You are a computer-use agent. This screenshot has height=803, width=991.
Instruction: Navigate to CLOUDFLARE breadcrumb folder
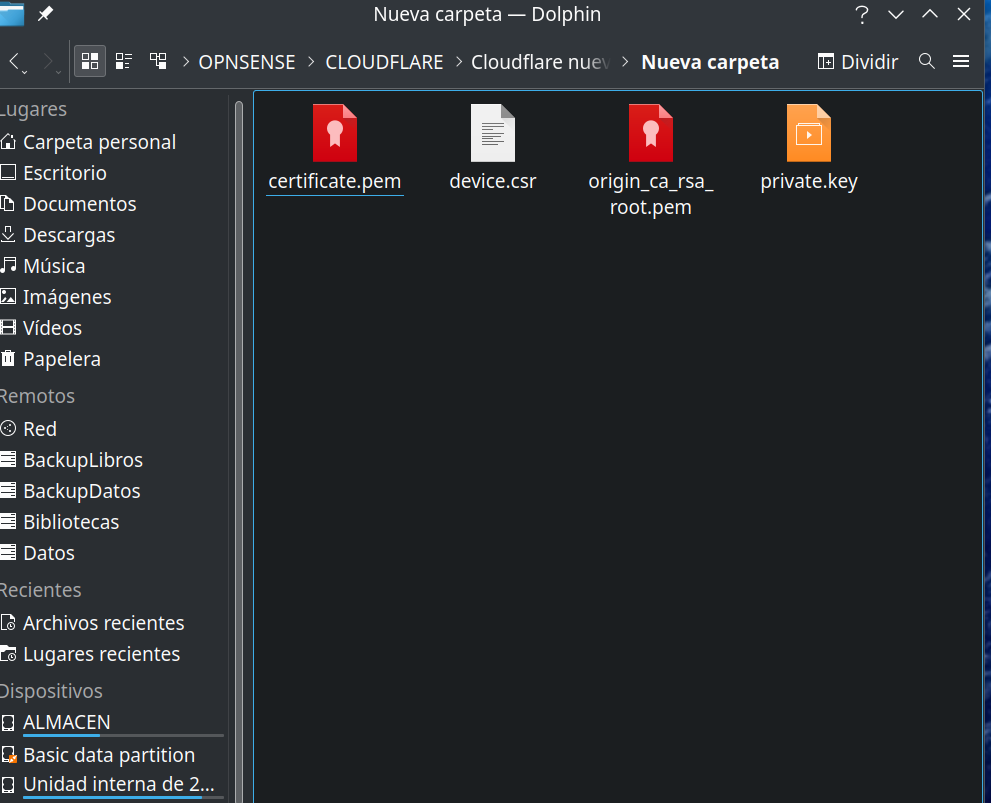(384, 62)
